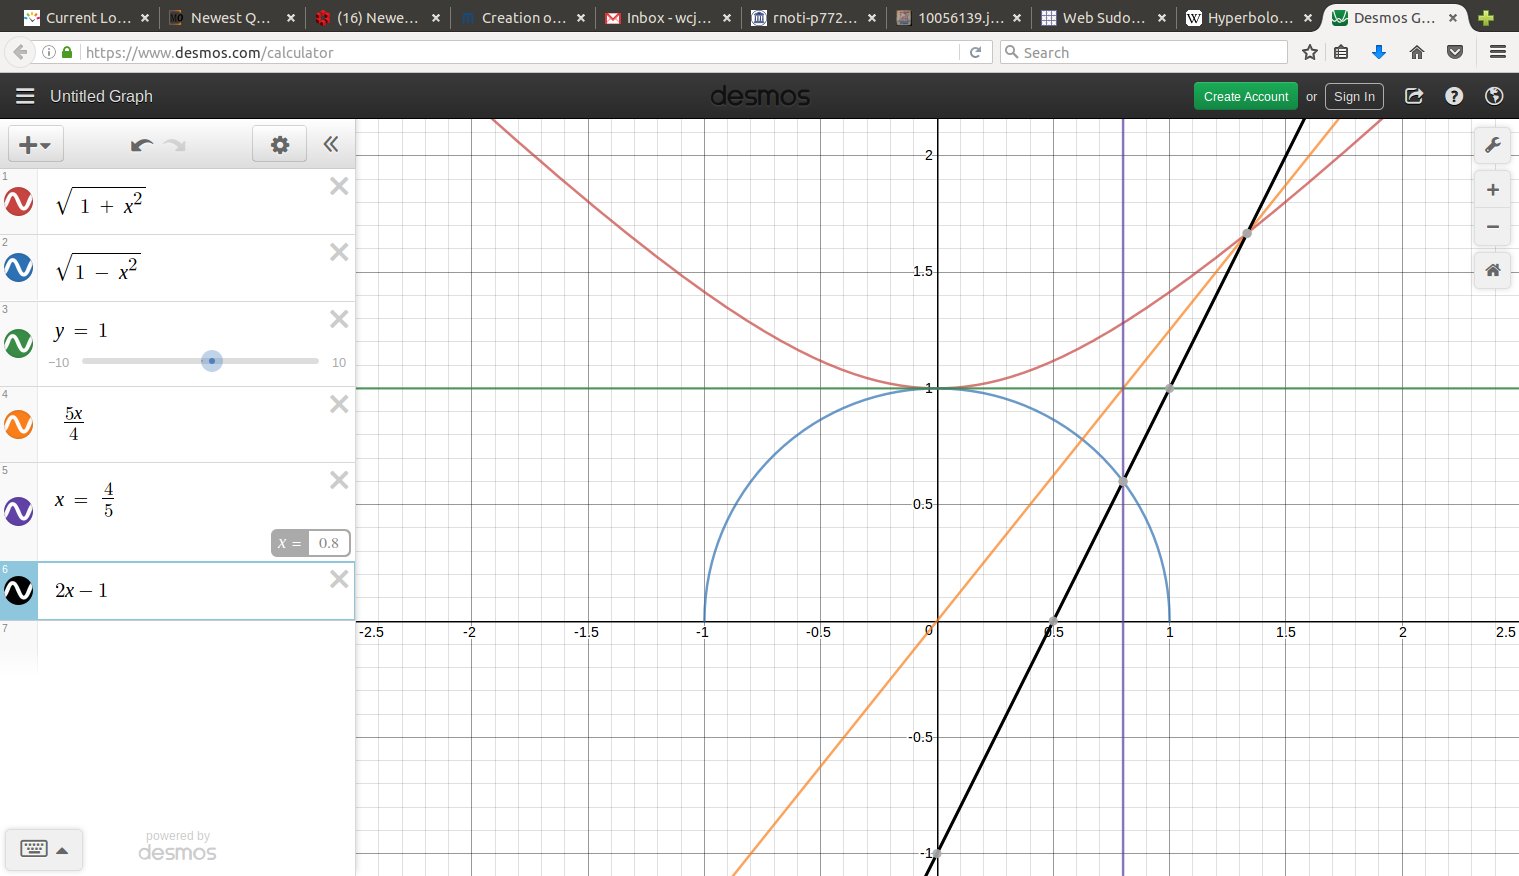Screen dimensions: 1519x876
Task: Toggle visibility of black 2x−1 line
Action: pyautogui.click(x=19, y=590)
